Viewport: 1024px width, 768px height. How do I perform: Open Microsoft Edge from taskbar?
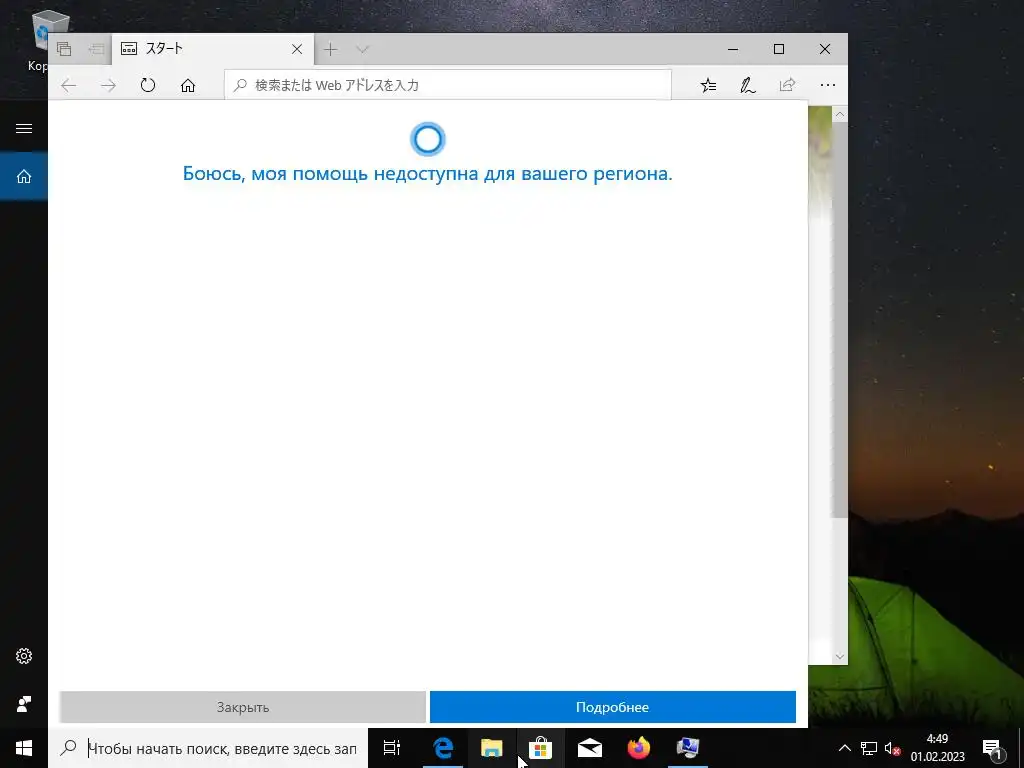[443, 748]
